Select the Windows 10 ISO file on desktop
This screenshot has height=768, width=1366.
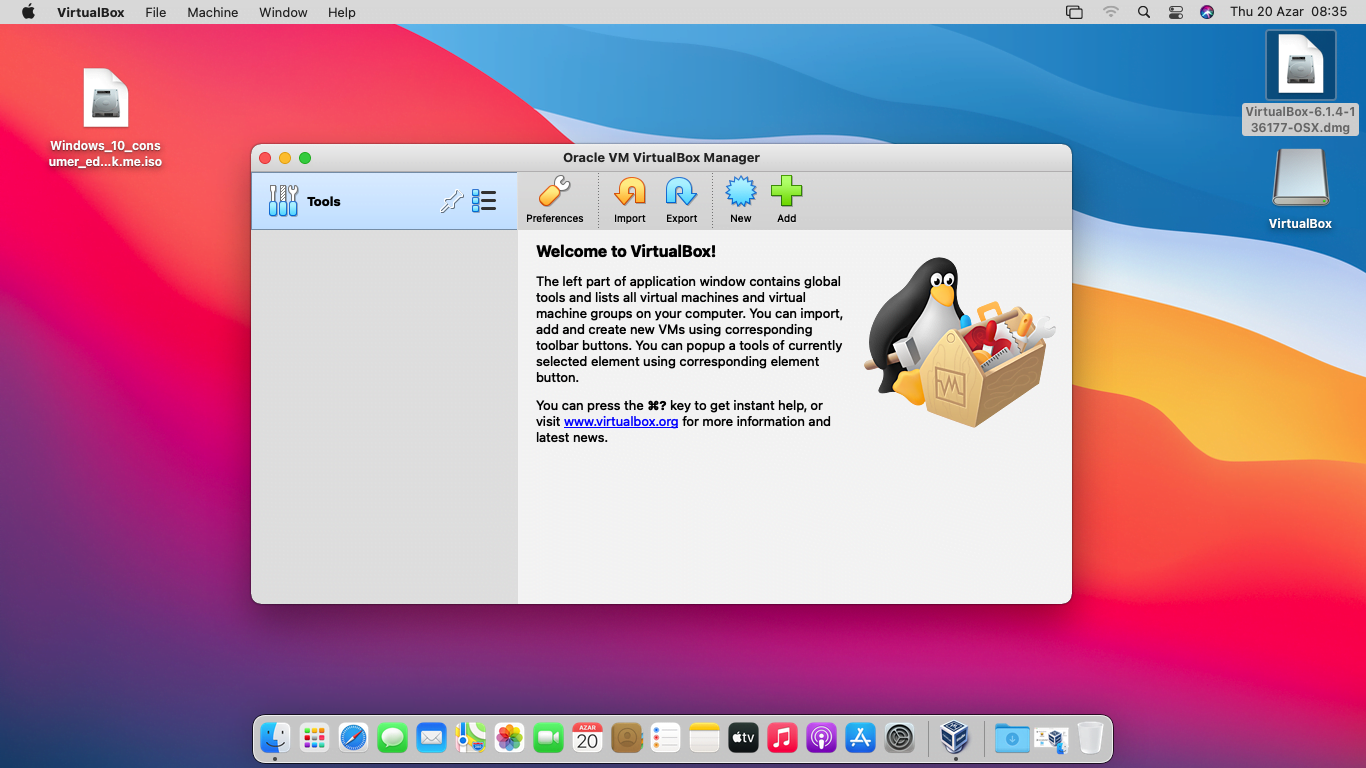click(x=105, y=118)
